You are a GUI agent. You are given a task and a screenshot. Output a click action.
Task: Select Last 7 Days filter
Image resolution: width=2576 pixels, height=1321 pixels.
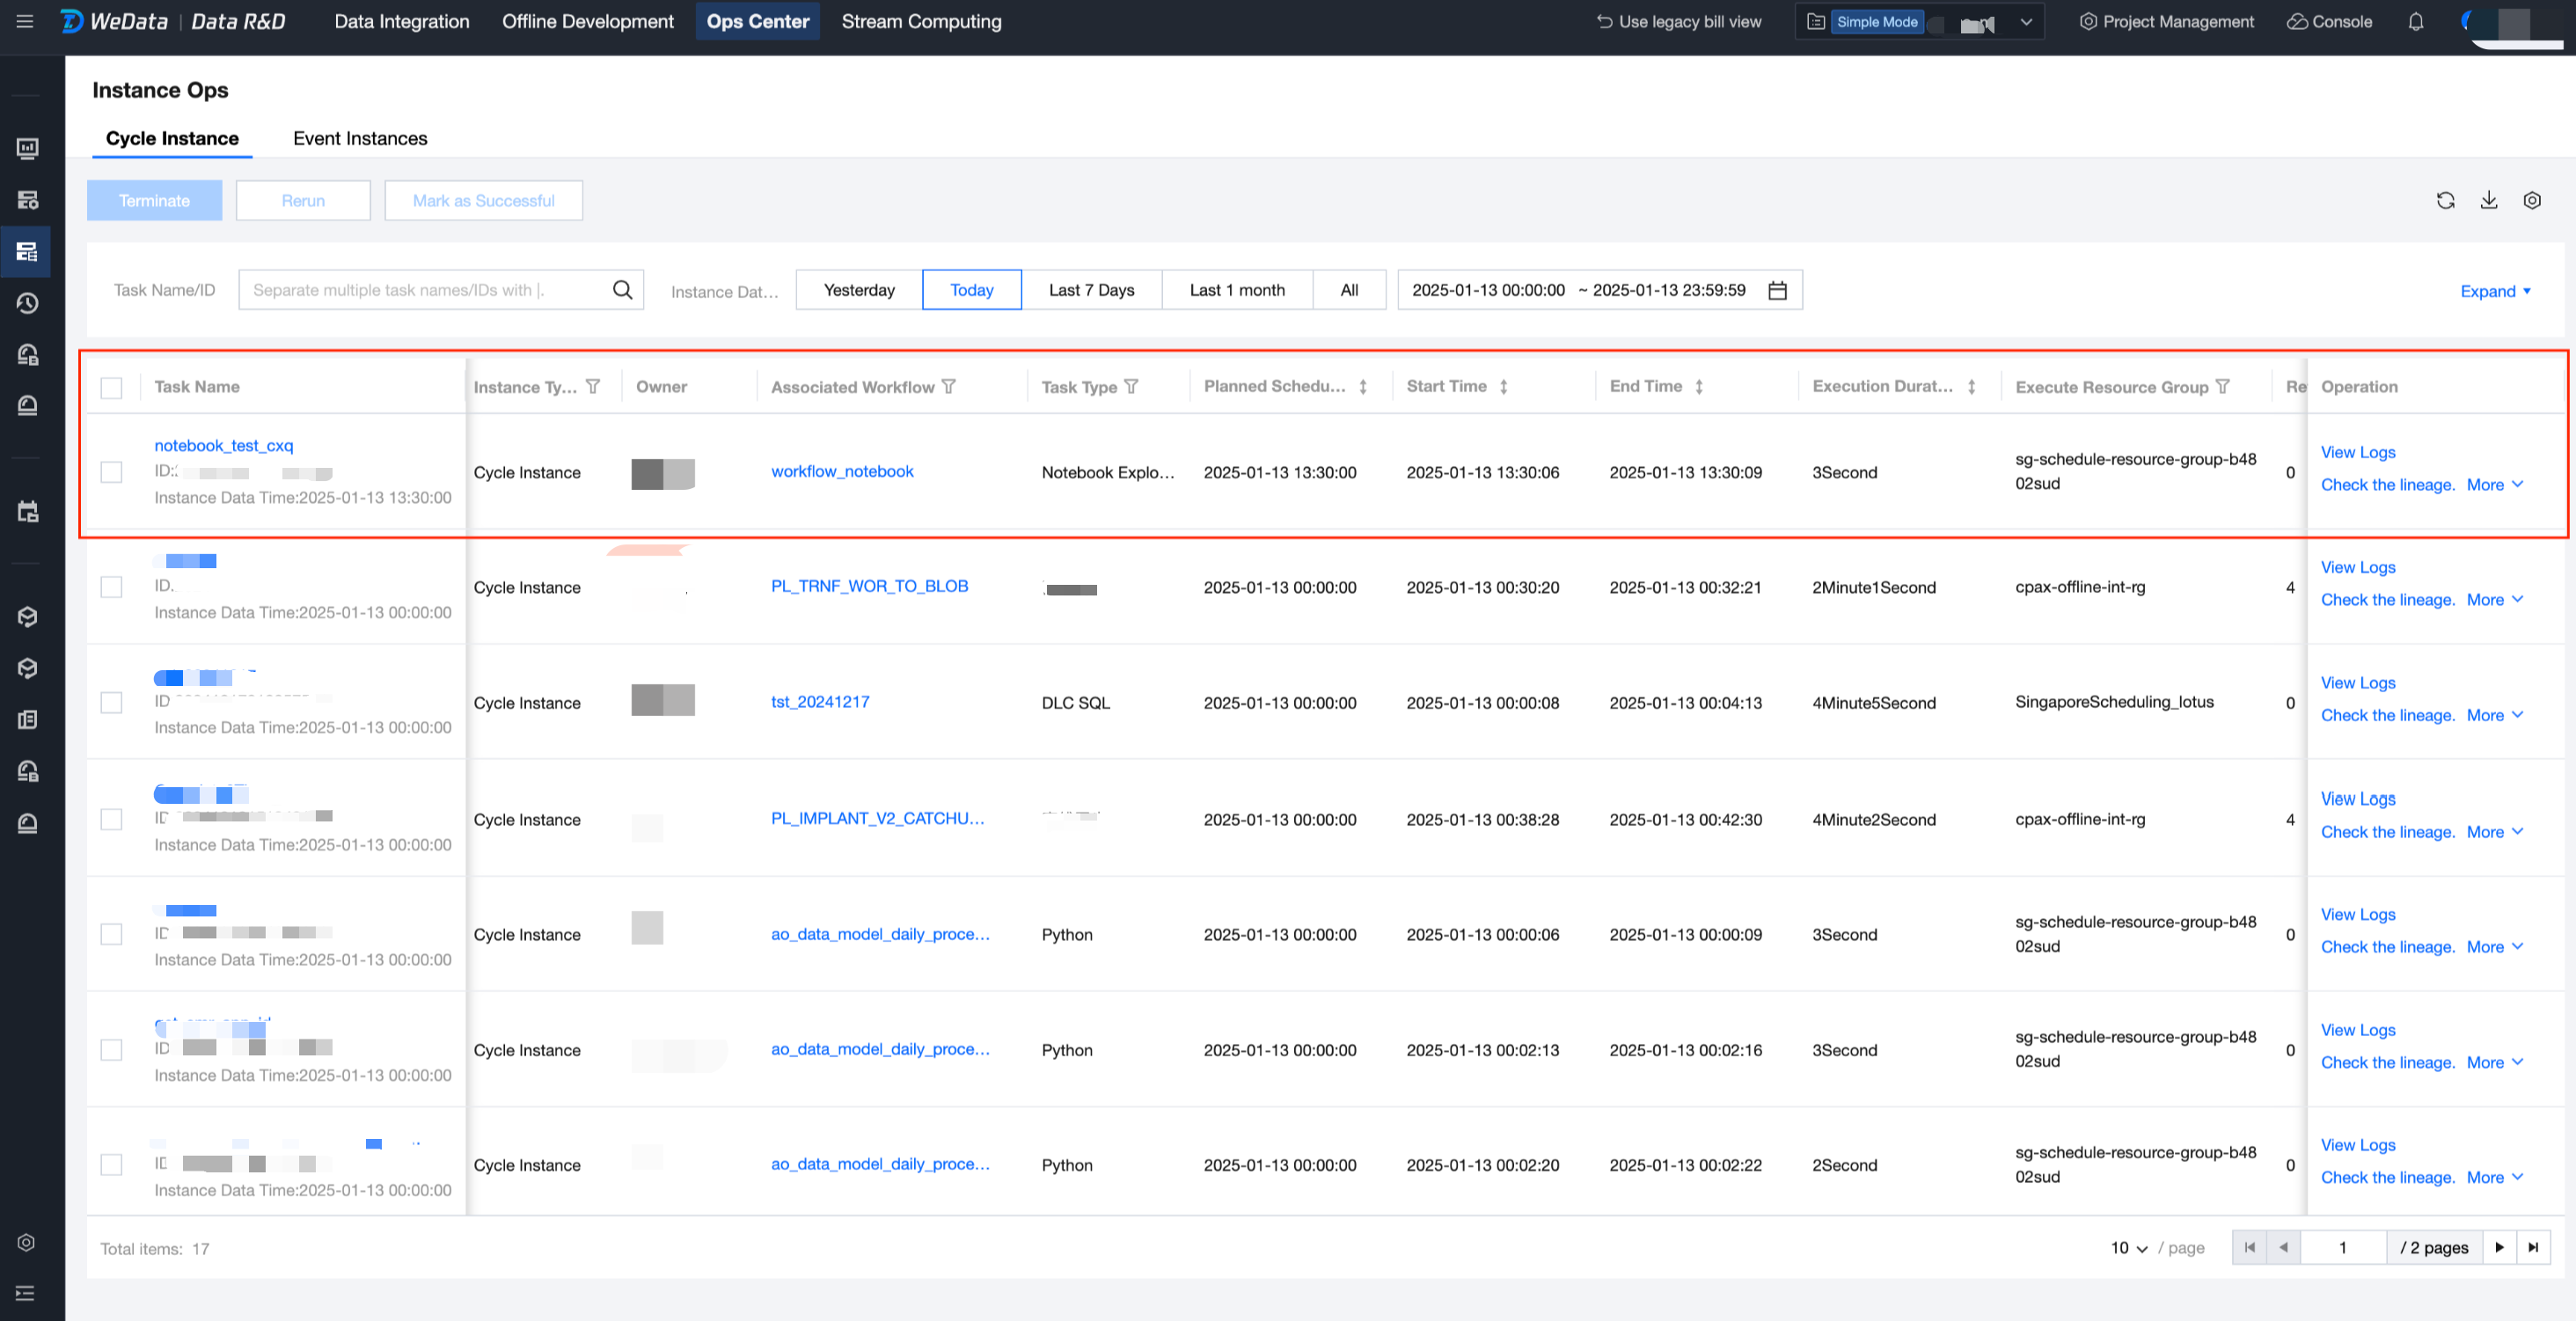point(1091,290)
